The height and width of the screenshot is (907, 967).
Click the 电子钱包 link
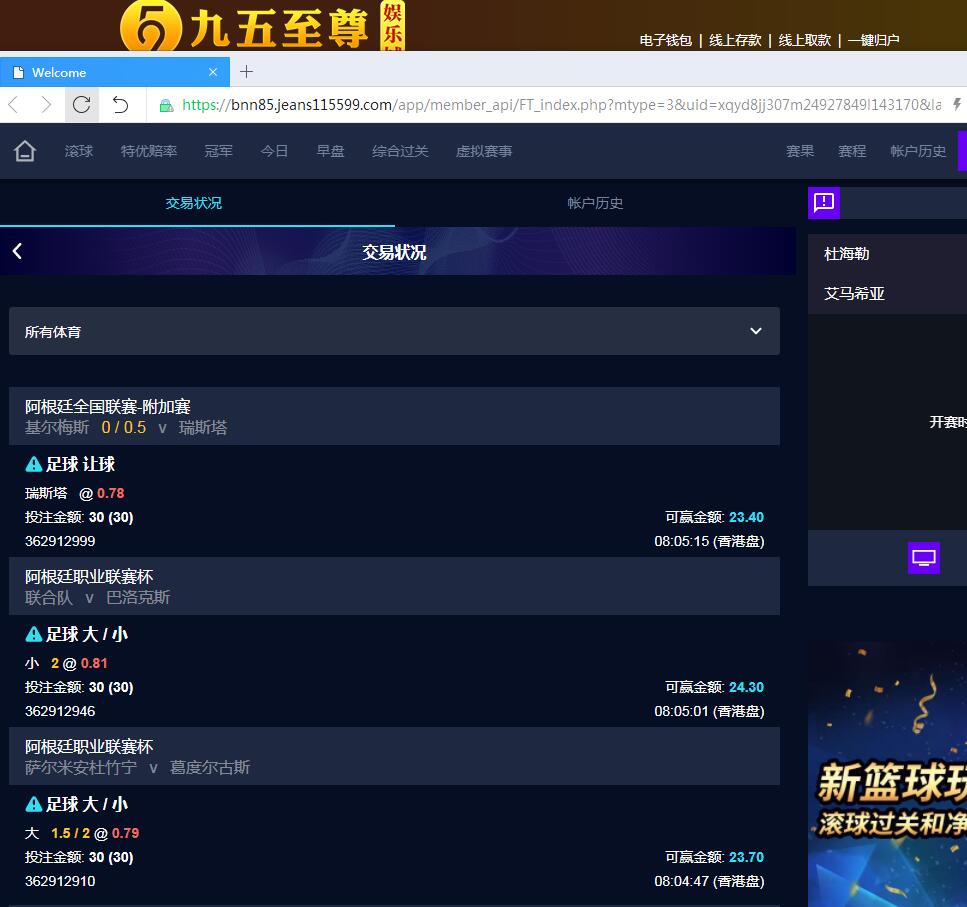(665, 40)
